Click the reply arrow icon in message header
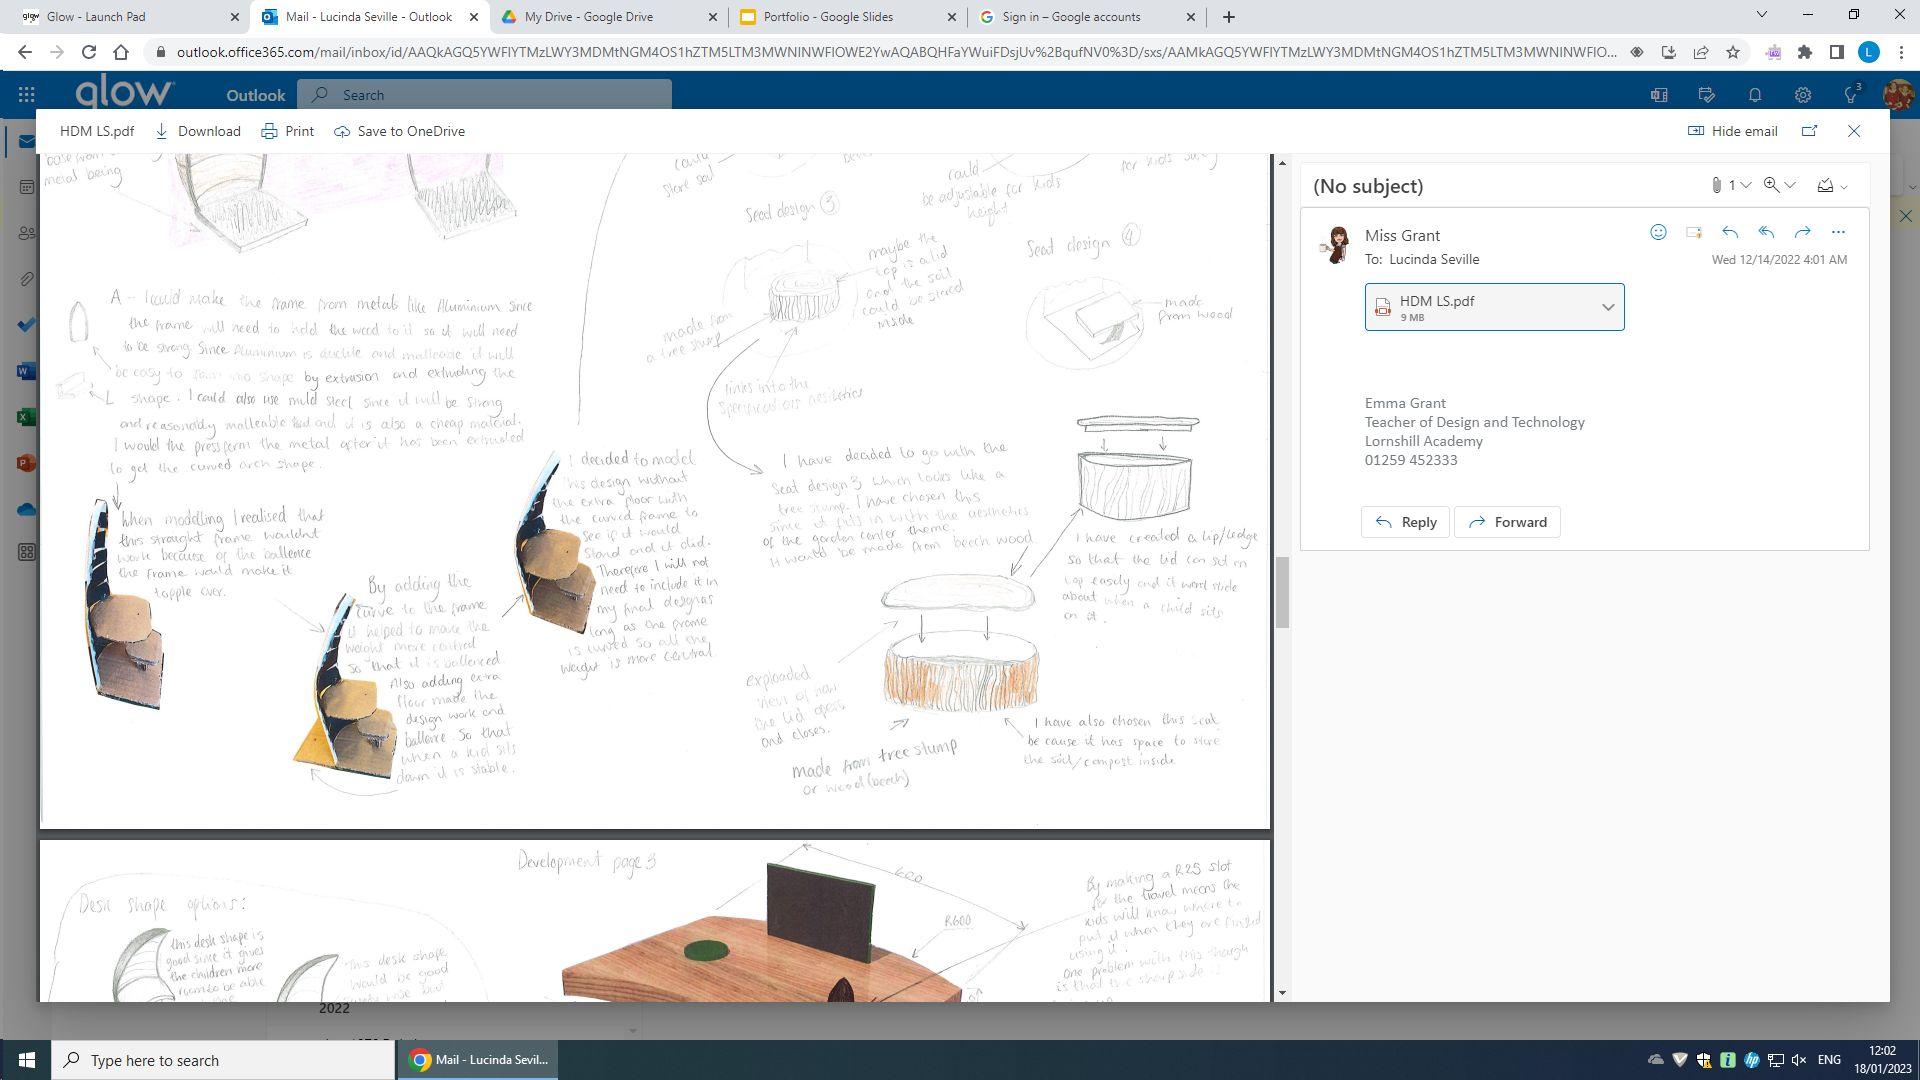Image resolution: width=1920 pixels, height=1080 pixels. pos(1730,232)
